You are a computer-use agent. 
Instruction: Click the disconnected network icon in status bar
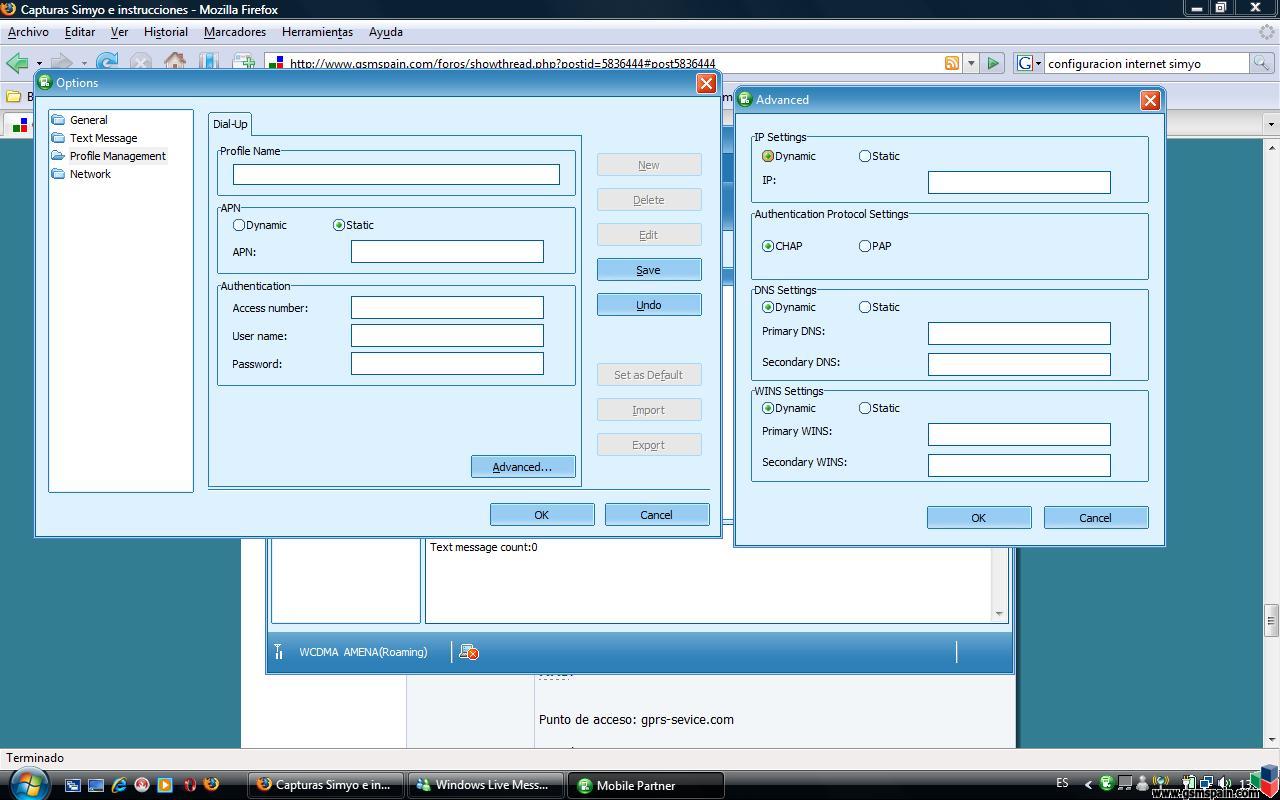468,652
